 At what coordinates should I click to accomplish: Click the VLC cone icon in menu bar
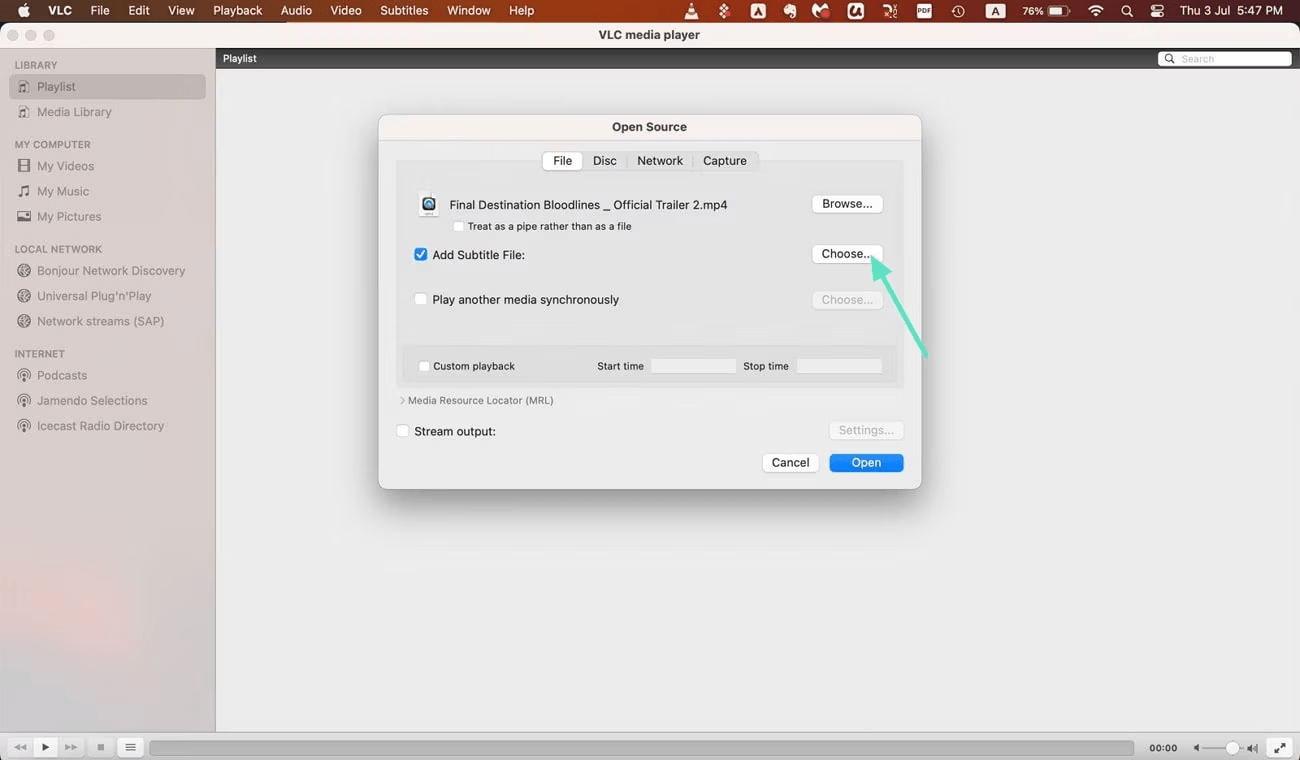pos(691,11)
